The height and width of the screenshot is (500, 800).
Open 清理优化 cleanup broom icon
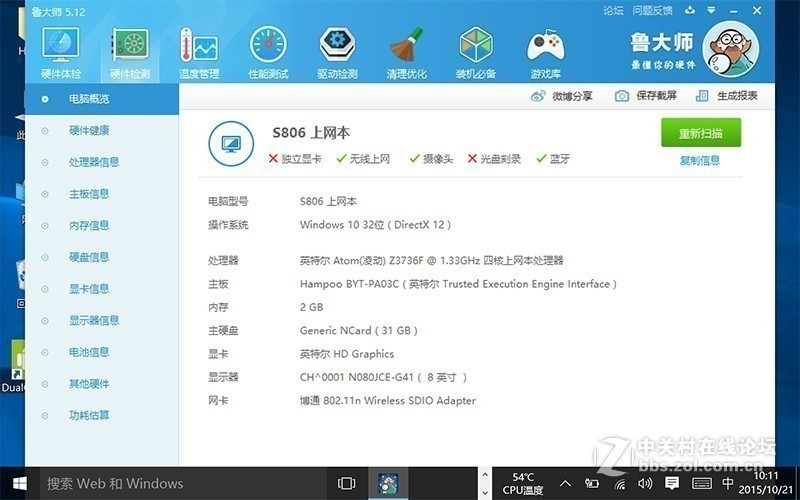coord(407,53)
